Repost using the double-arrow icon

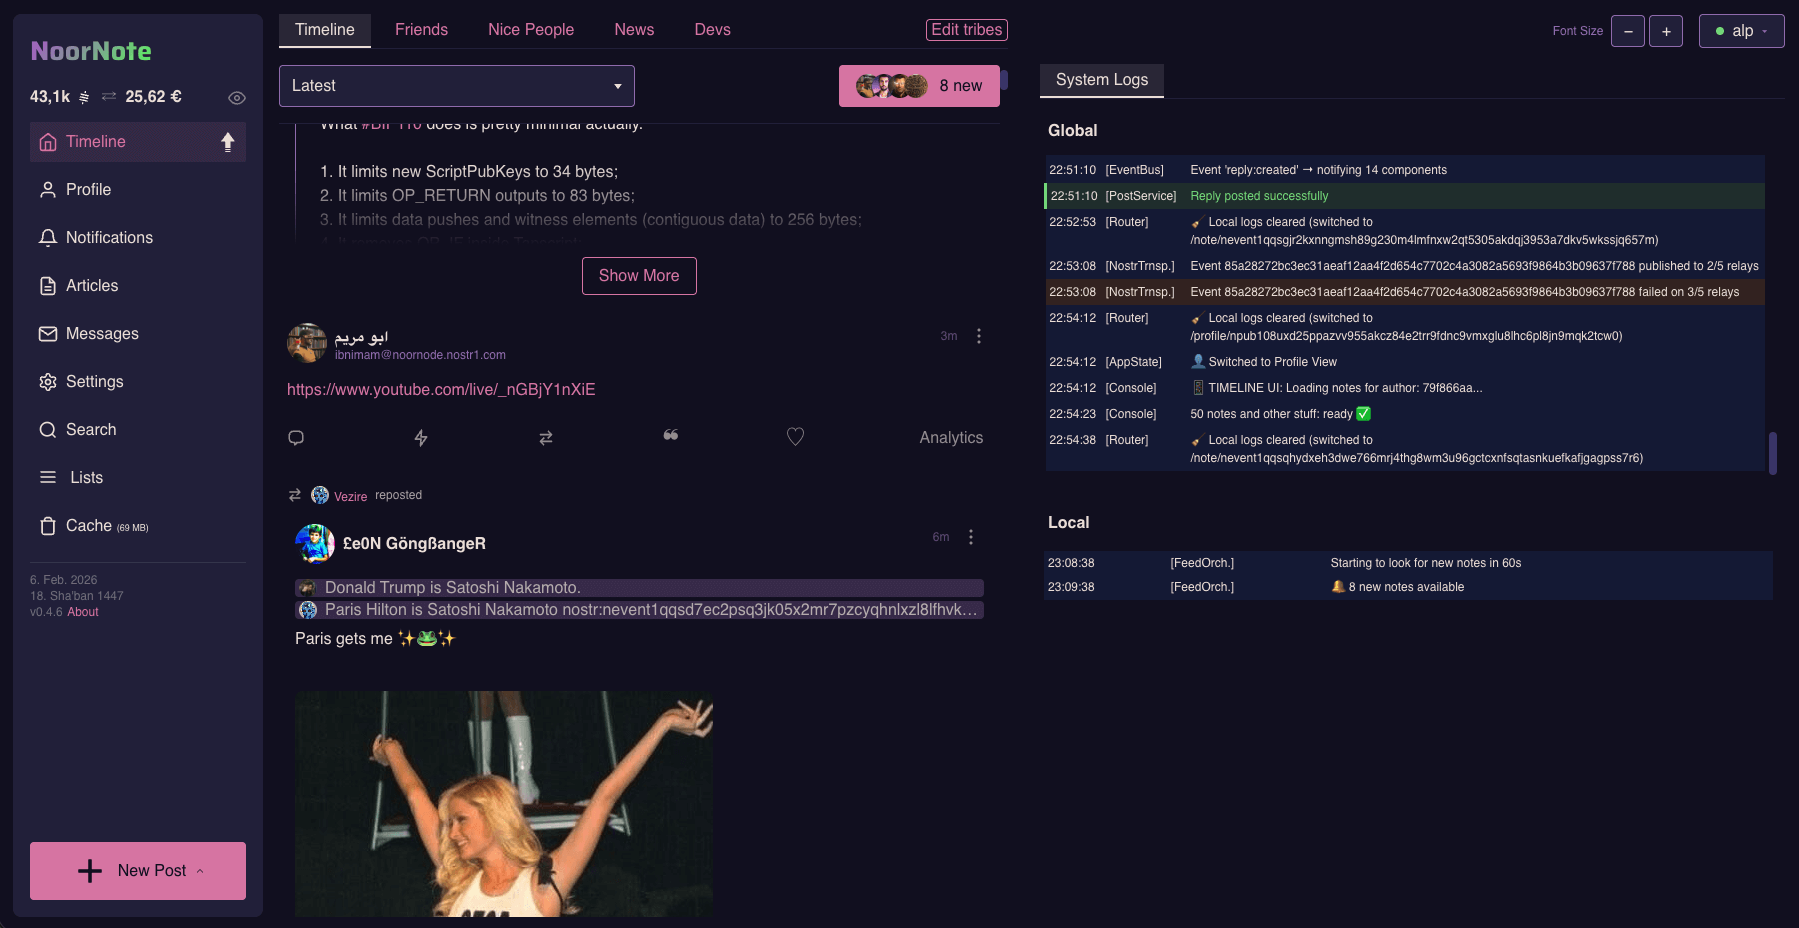[545, 437]
